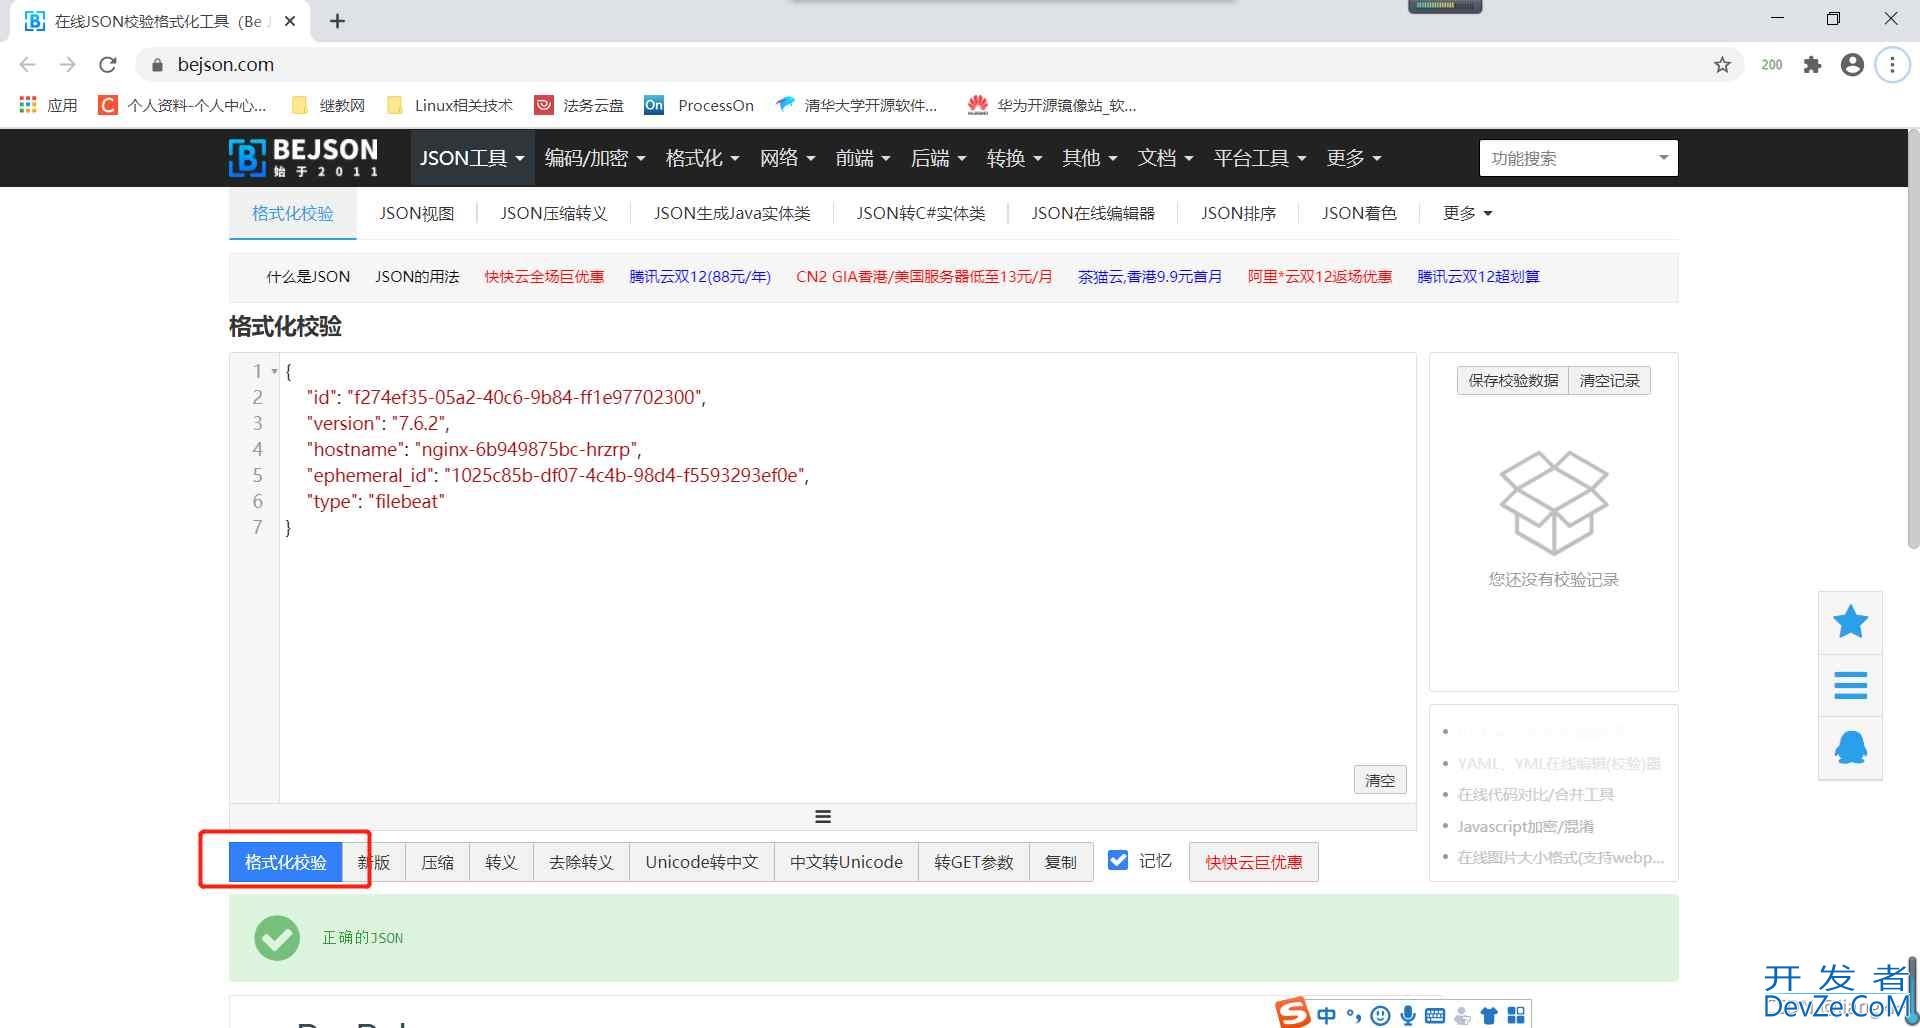The height and width of the screenshot is (1028, 1920).
Task: Bookmark page with the star icon
Action: (1722, 65)
